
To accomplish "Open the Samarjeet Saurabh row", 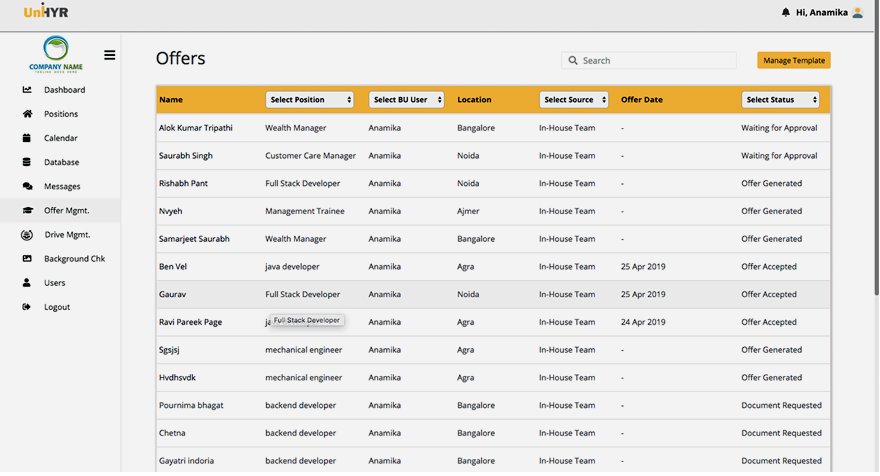I will pyautogui.click(x=493, y=239).
